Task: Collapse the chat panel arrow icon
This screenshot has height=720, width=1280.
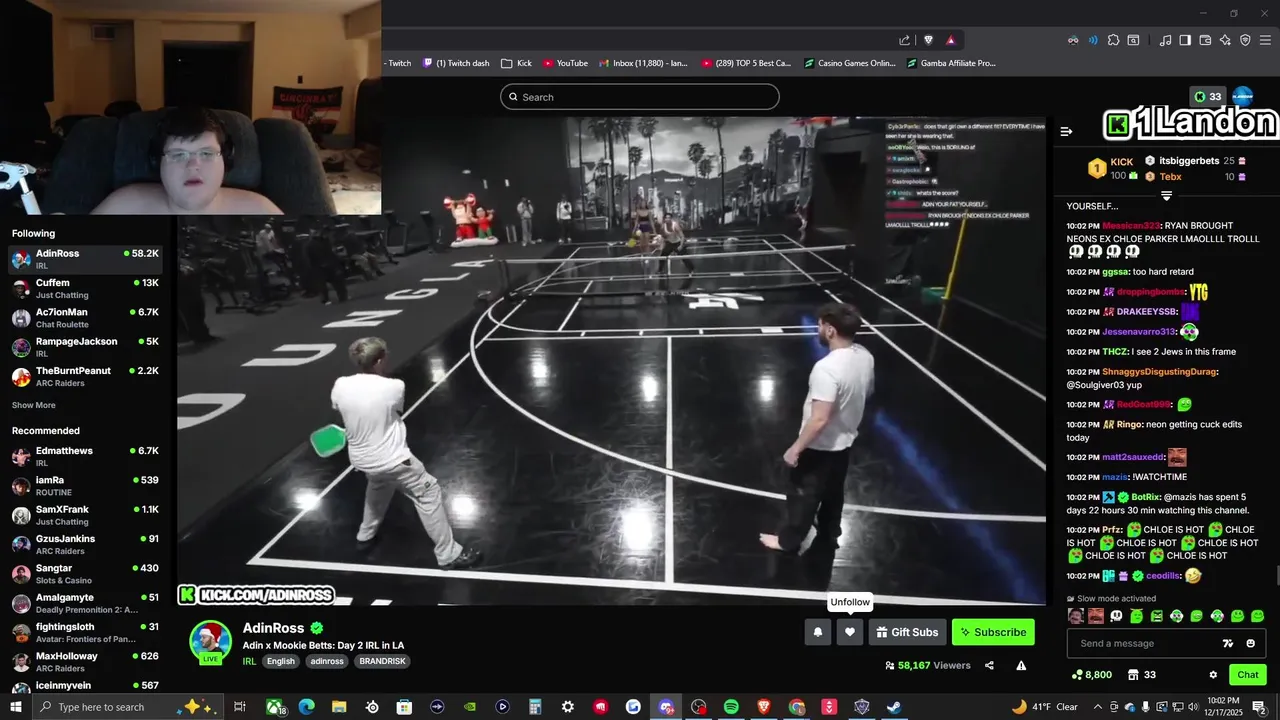Action: (x=1066, y=131)
